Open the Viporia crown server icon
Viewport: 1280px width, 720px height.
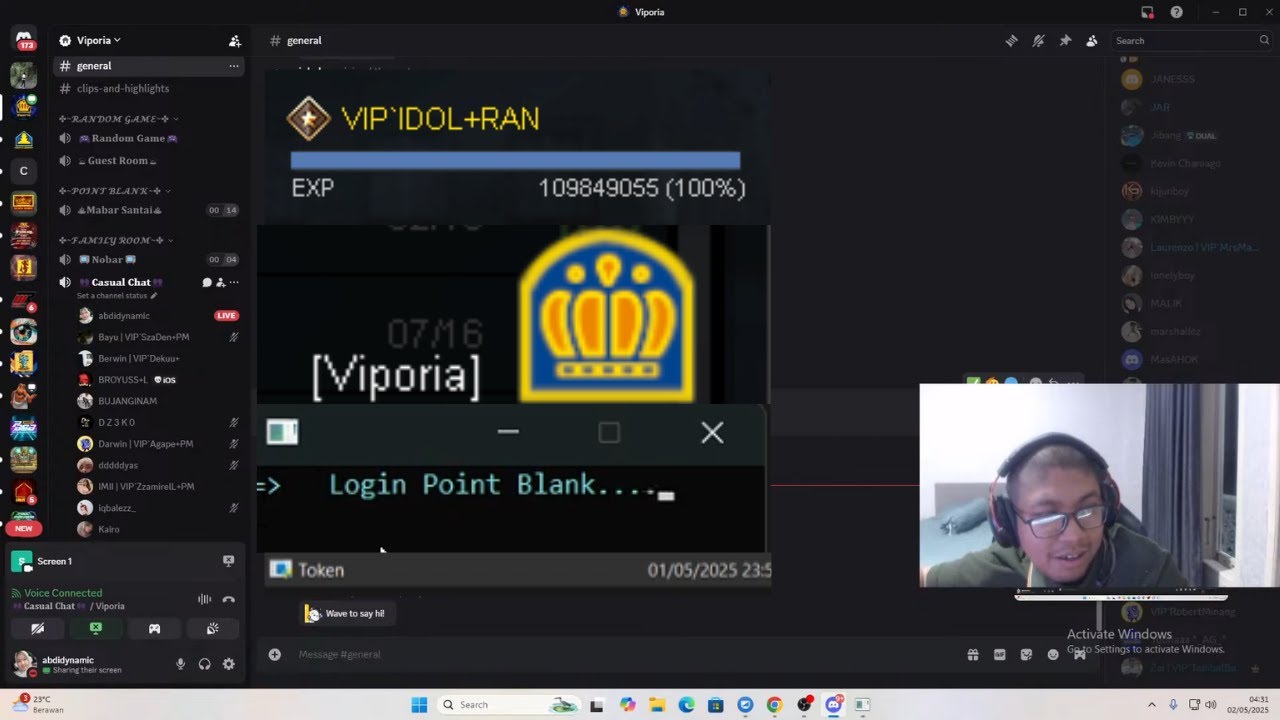24,106
